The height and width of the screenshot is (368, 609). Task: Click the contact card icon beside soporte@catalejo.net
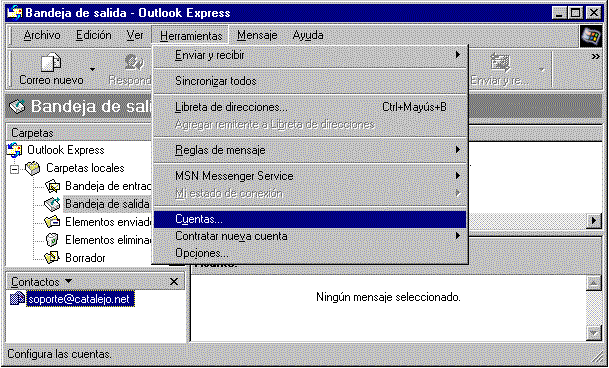(x=17, y=298)
